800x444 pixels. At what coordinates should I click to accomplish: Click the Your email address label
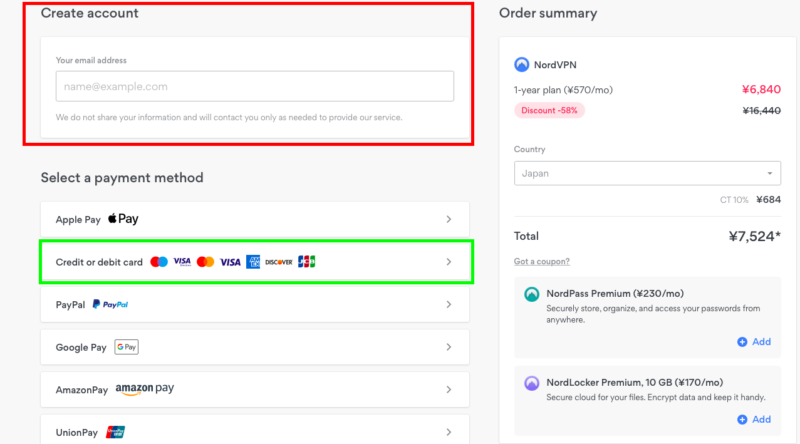[91, 60]
